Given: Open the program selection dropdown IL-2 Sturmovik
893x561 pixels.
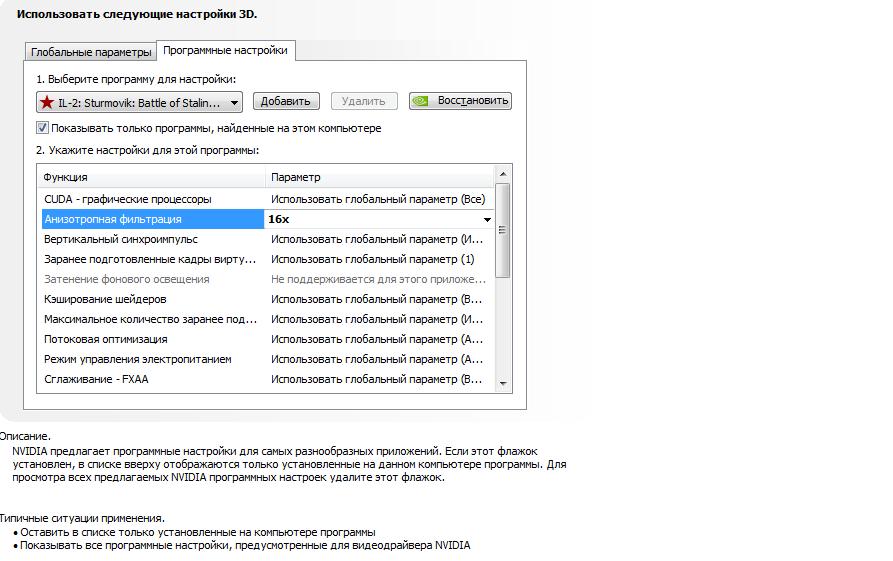Looking at the screenshot, I should click(140, 103).
